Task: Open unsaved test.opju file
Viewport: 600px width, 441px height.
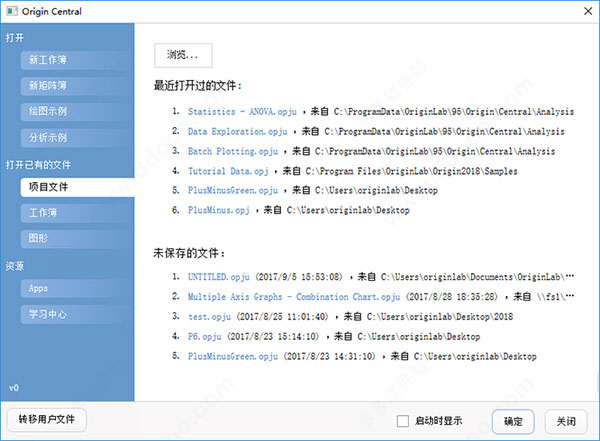Action: coord(209,317)
